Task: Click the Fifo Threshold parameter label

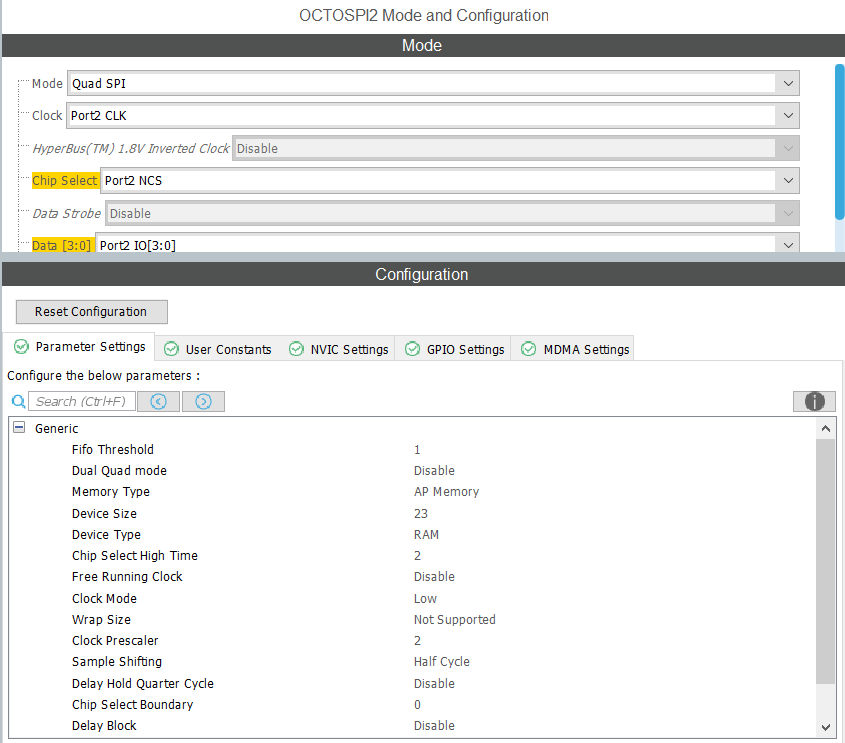Action: coord(113,449)
